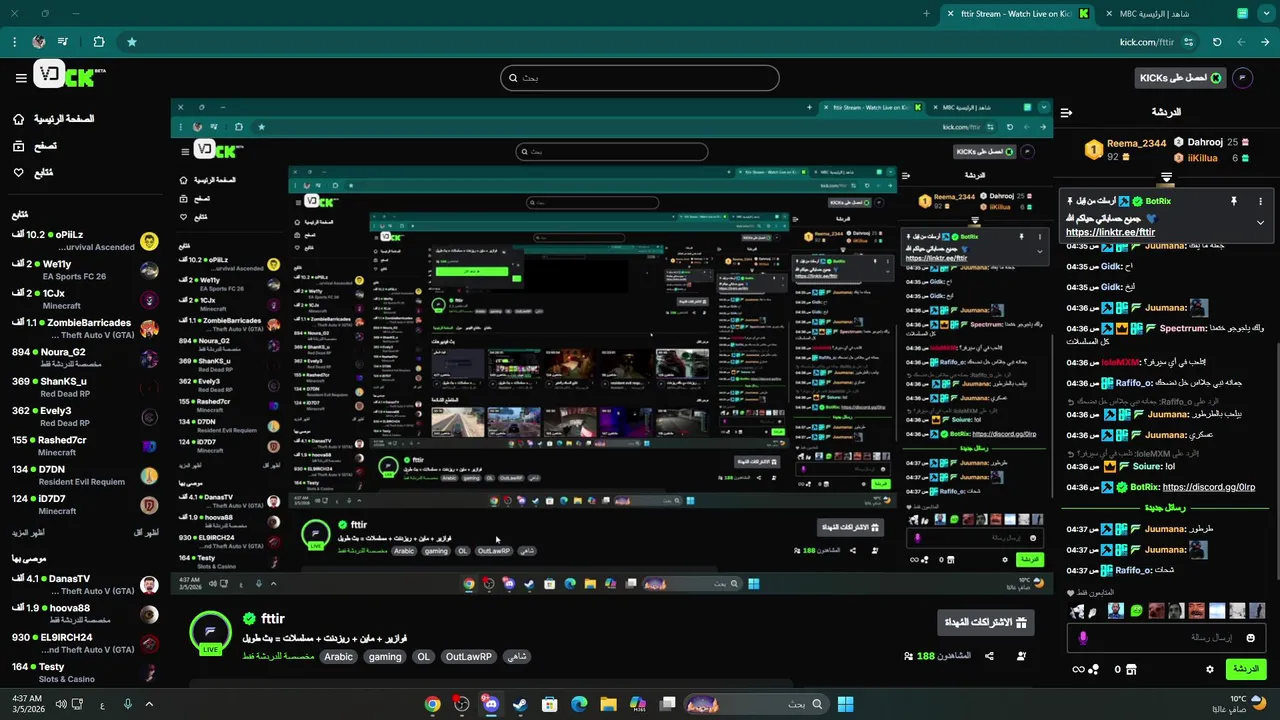Click the message input box

1168,638
